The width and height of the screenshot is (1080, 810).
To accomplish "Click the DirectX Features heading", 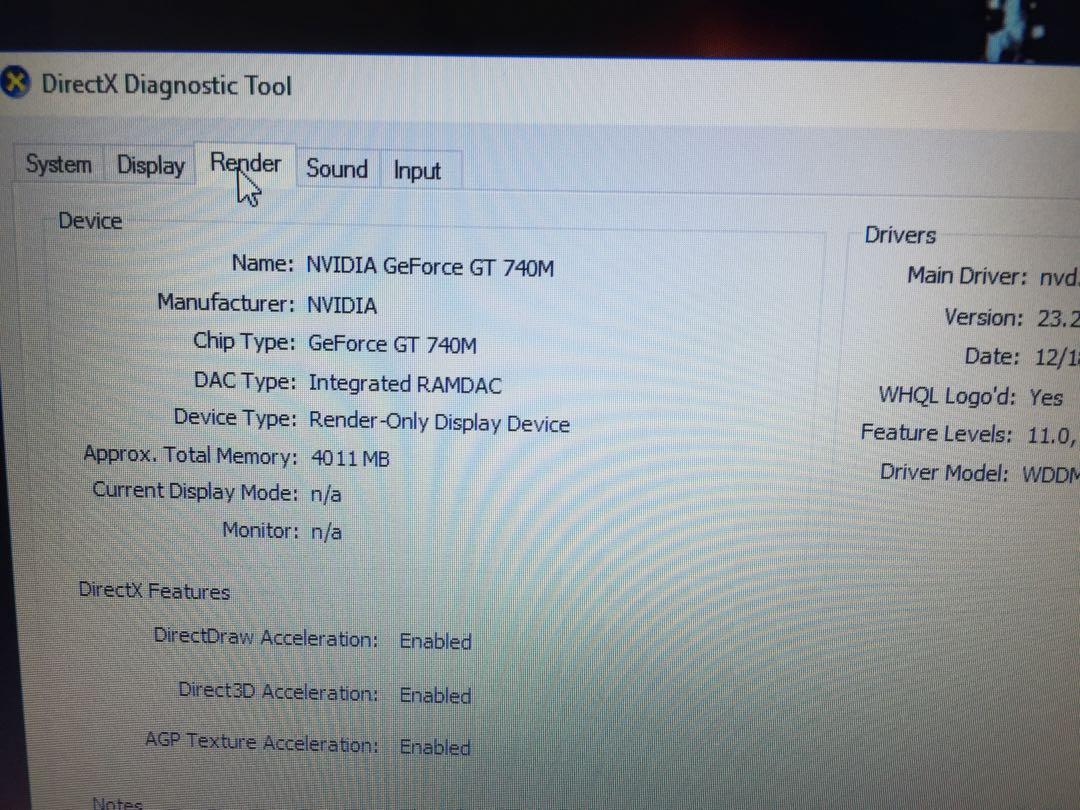I will (154, 591).
